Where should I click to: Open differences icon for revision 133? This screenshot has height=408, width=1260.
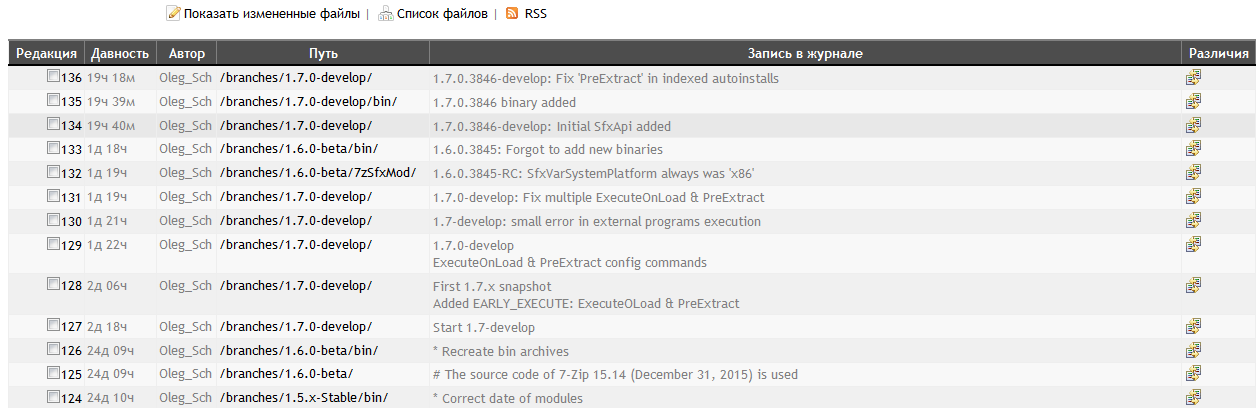[x=1193, y=149]
